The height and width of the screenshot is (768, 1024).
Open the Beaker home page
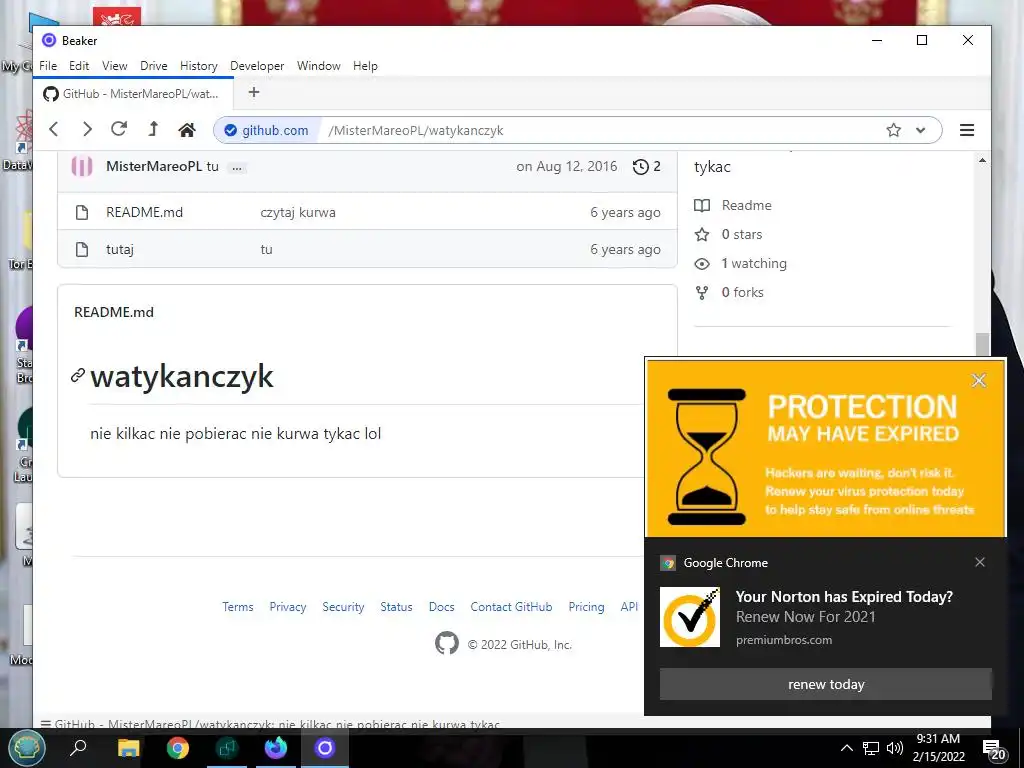click(x=187, y=129)
